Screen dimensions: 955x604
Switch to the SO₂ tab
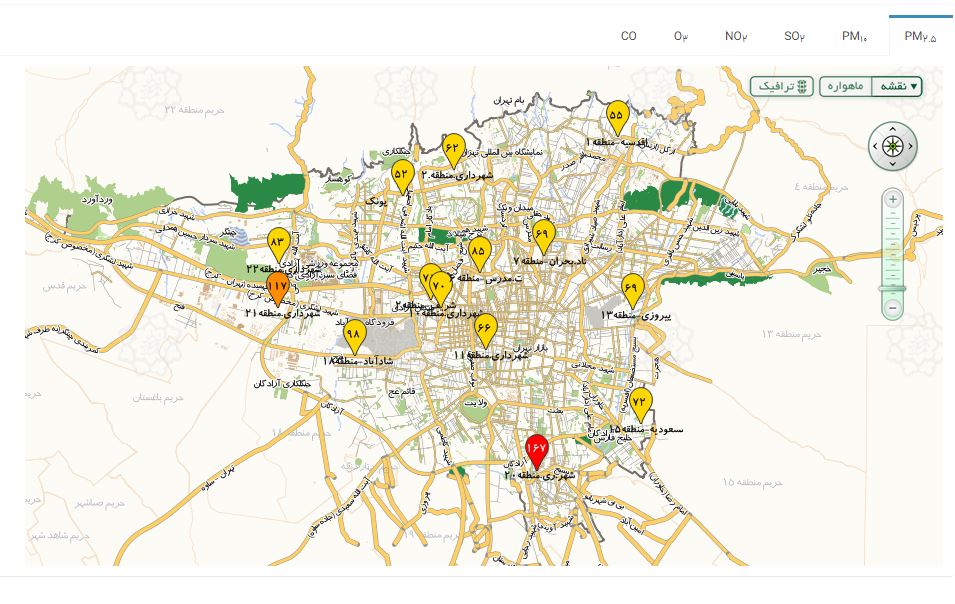click(x=794, y=36)
